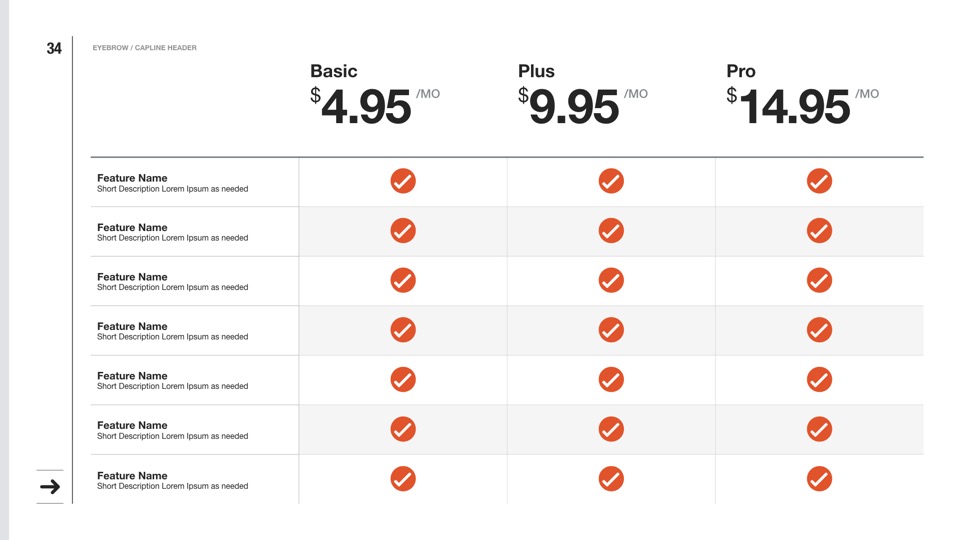Click the Pro column checkmark in first row
The image size is (960, 540).
pyautogui.click(x=819, y=181)
